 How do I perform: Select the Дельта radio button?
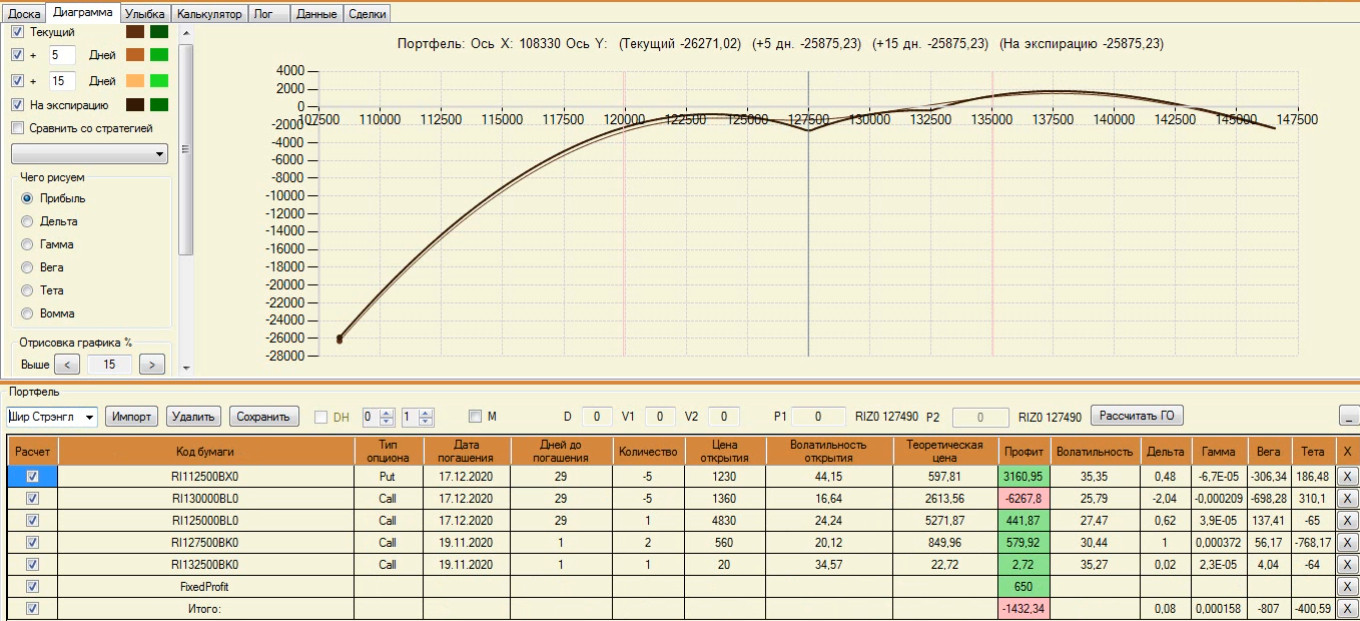[x=27, y=221]
